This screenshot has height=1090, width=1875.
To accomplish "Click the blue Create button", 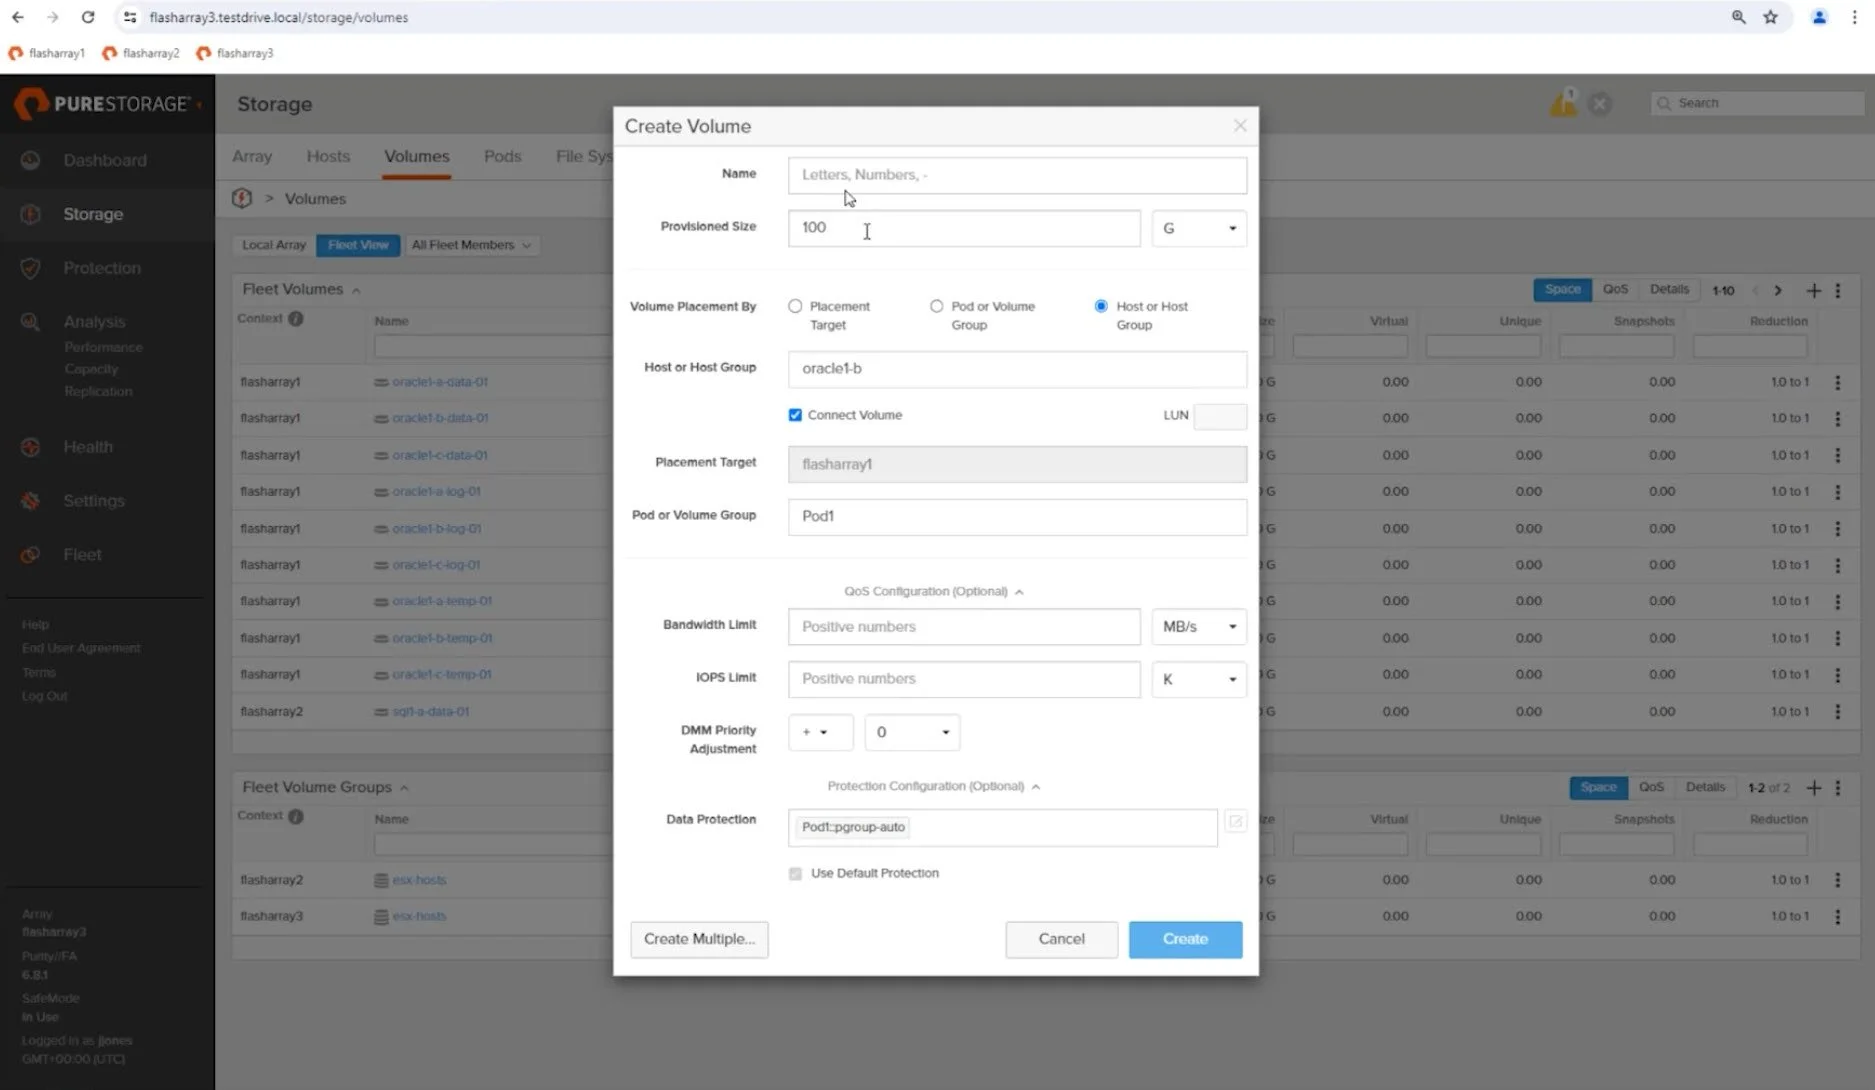I will pyautogui.click(x=1185, y=939).
